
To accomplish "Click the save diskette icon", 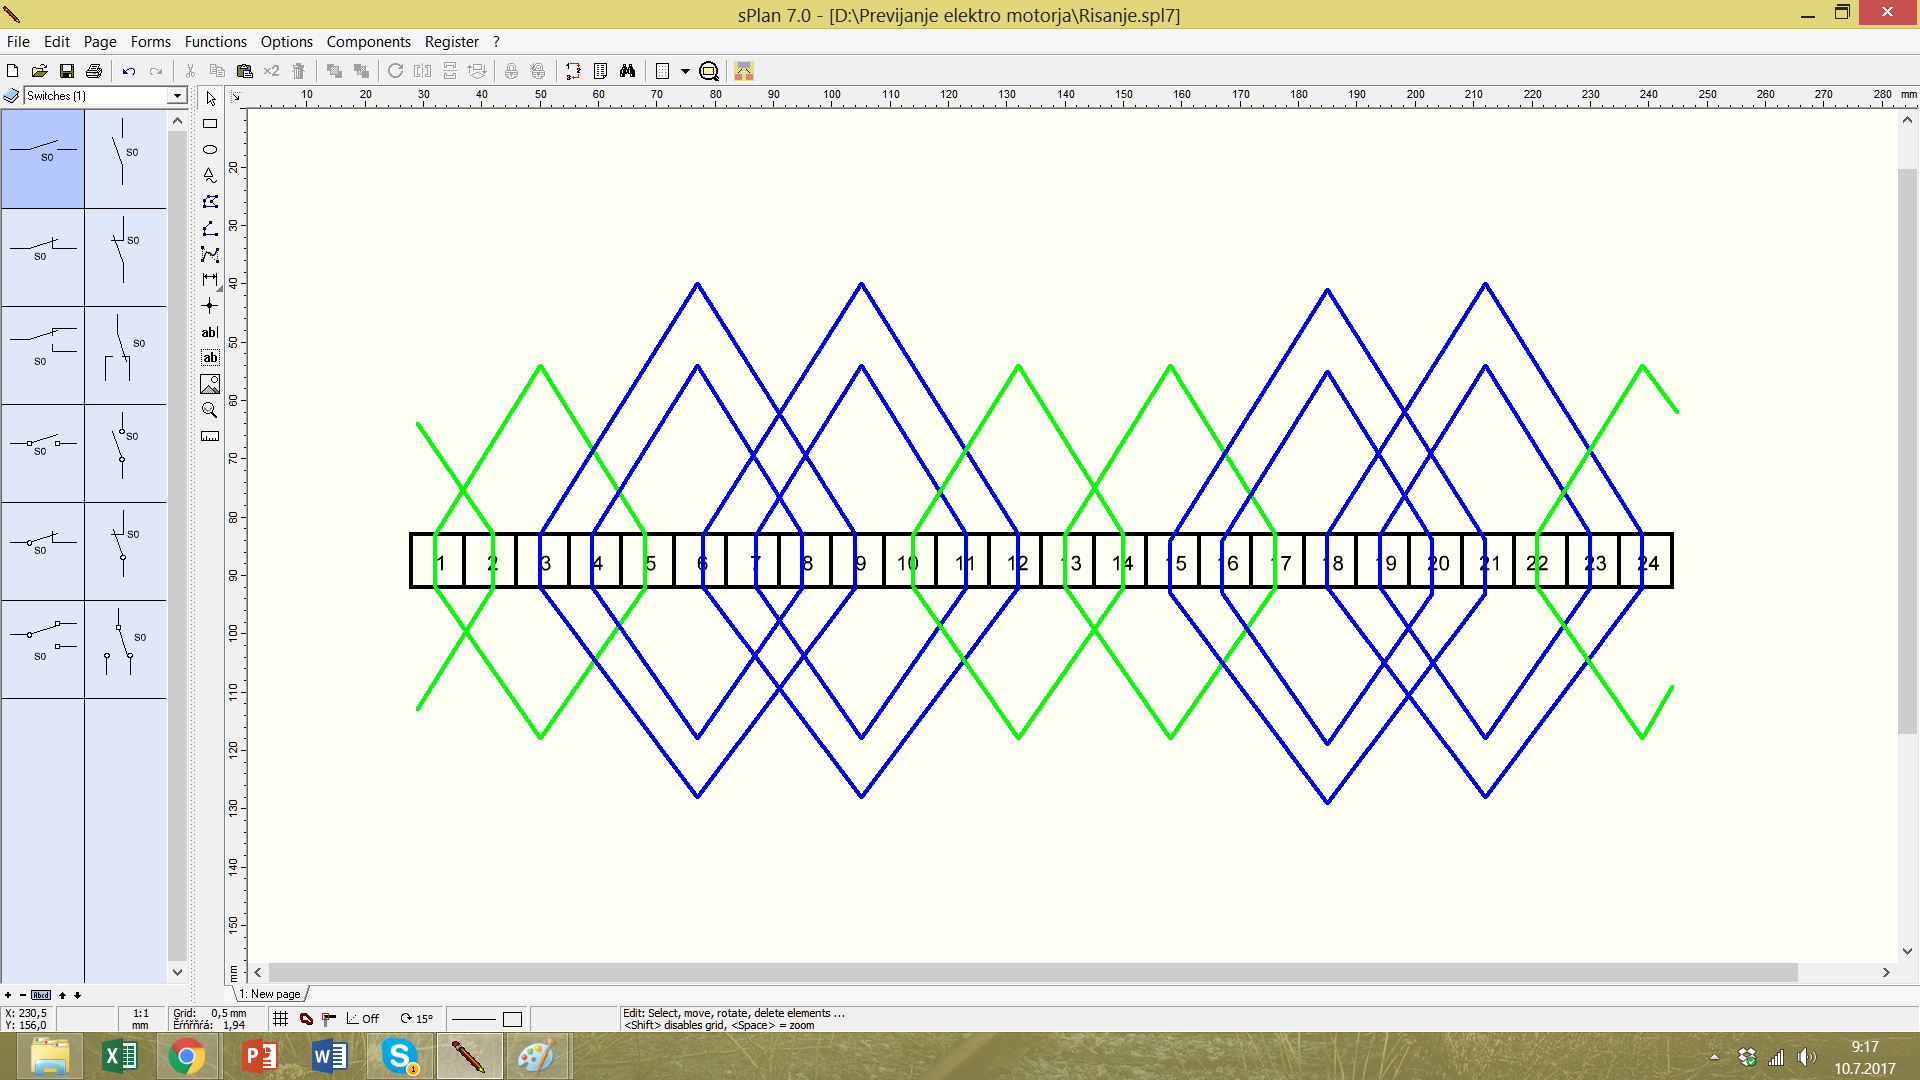I will click(67, 71).
